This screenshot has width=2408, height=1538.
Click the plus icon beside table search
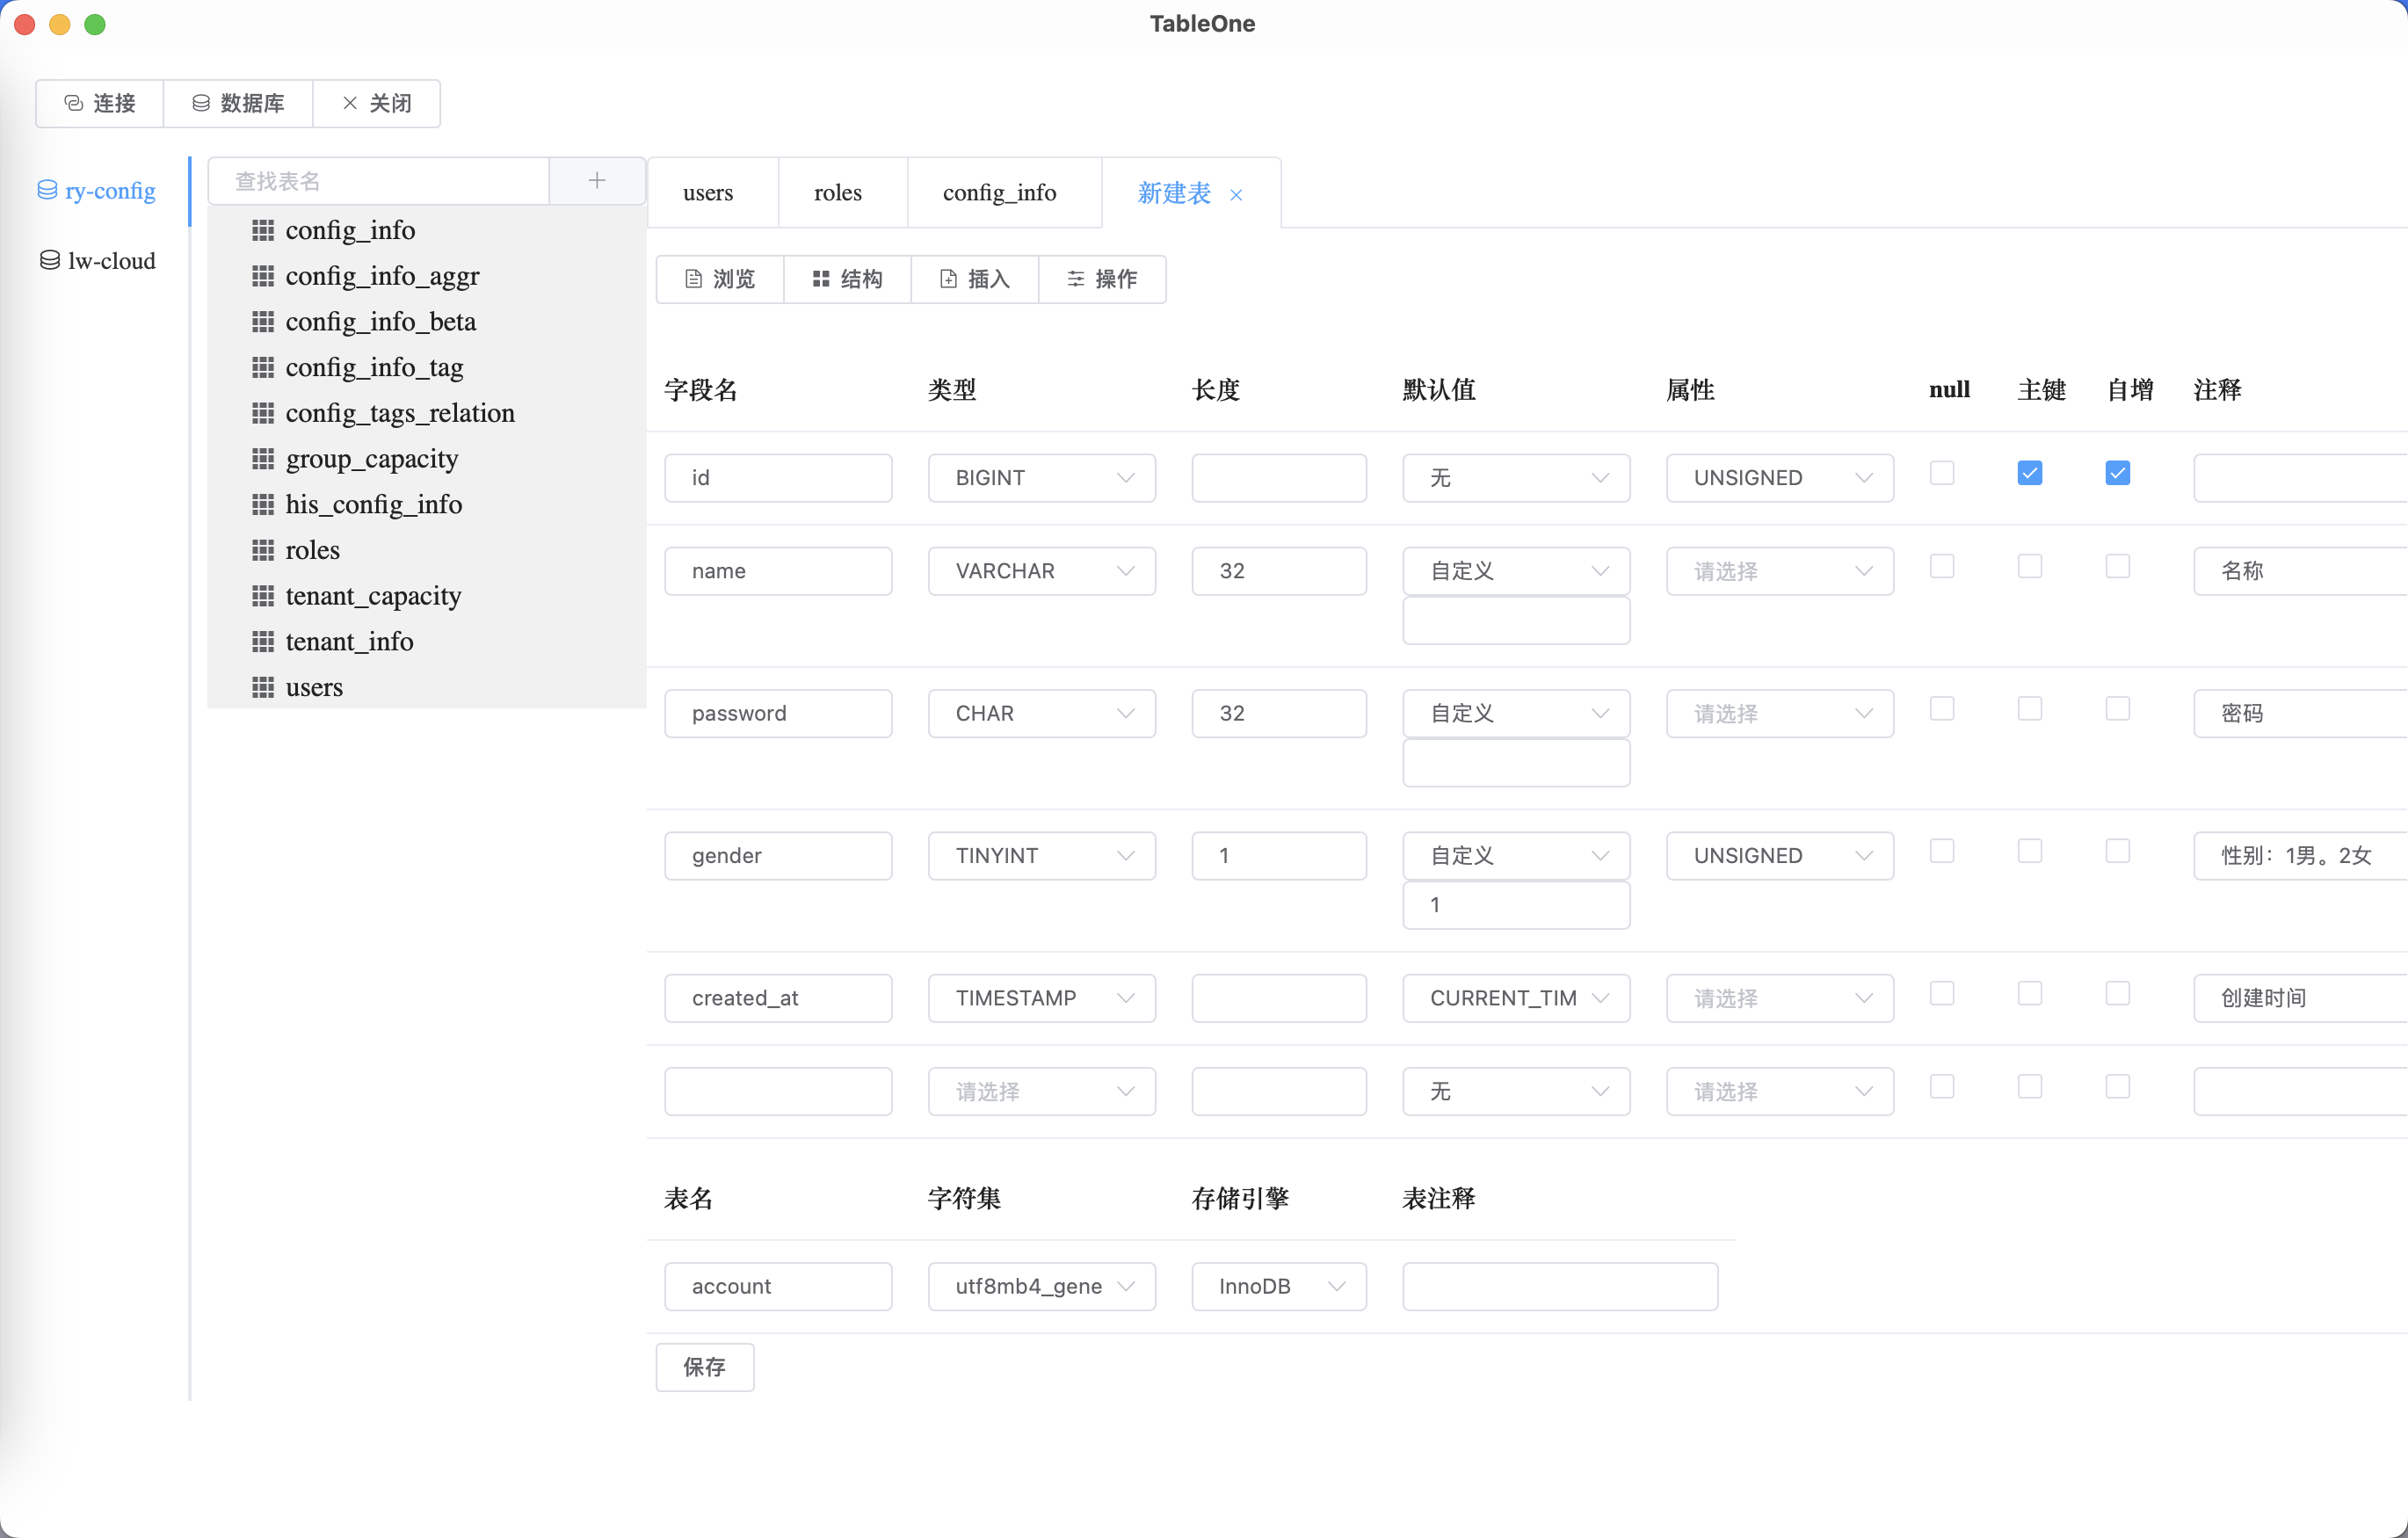tap(597, 181)
